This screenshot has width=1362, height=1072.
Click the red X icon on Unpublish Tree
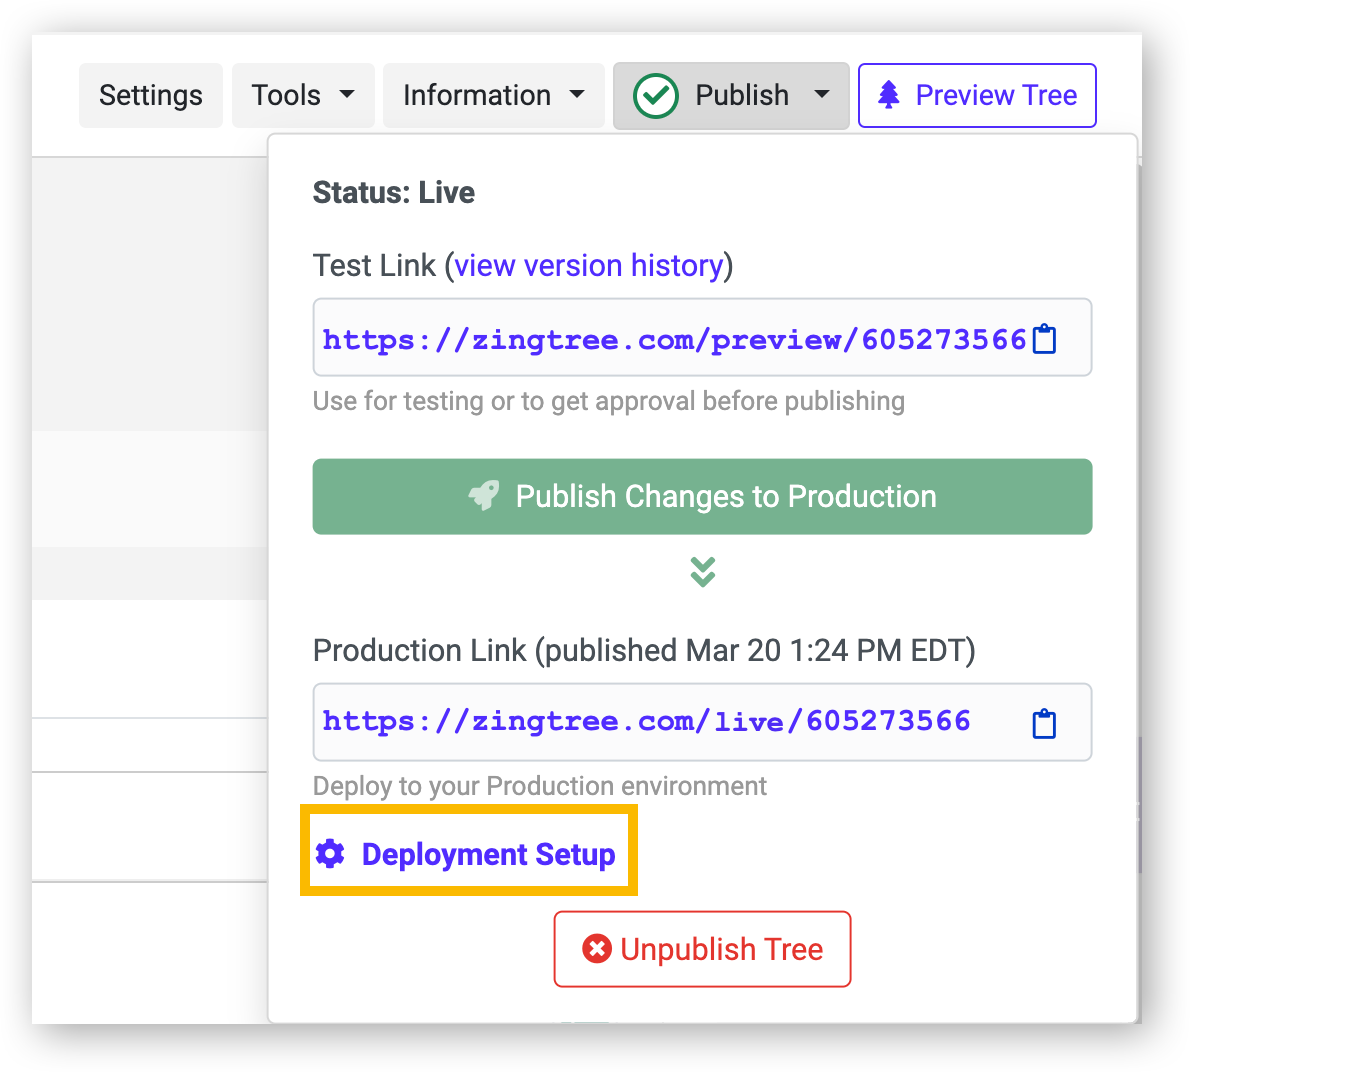coord(597,948)
